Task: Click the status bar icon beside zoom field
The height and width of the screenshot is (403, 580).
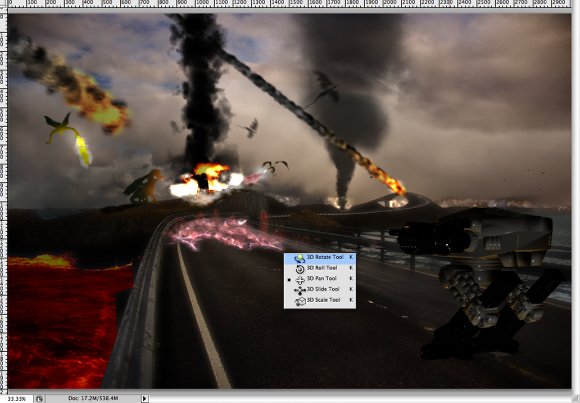Action: pos(39,399)
